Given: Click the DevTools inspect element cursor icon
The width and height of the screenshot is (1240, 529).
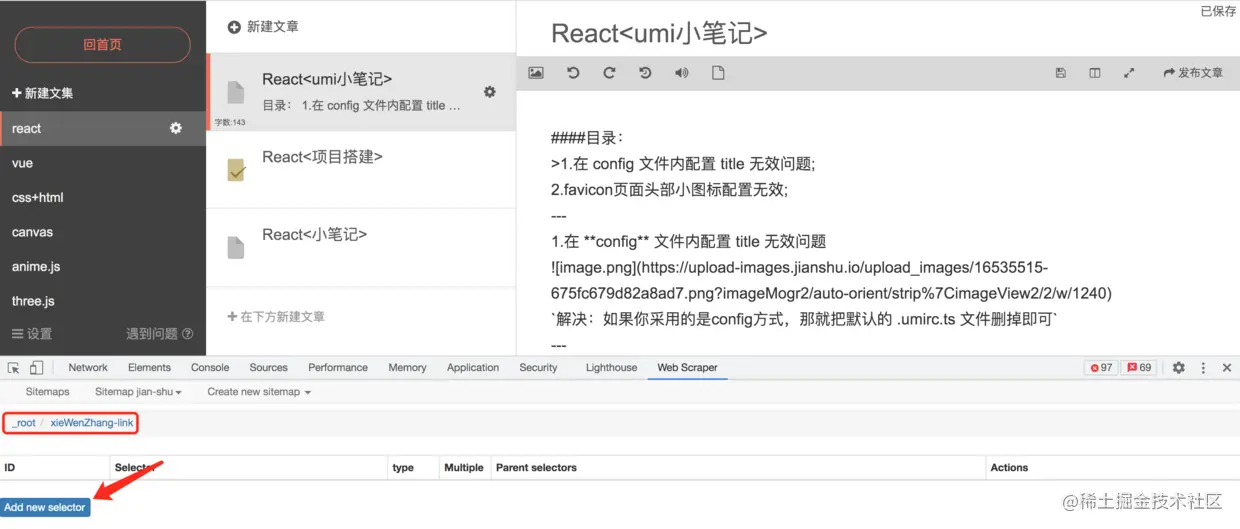Looking at the screenshot, I should coord(13,367).
